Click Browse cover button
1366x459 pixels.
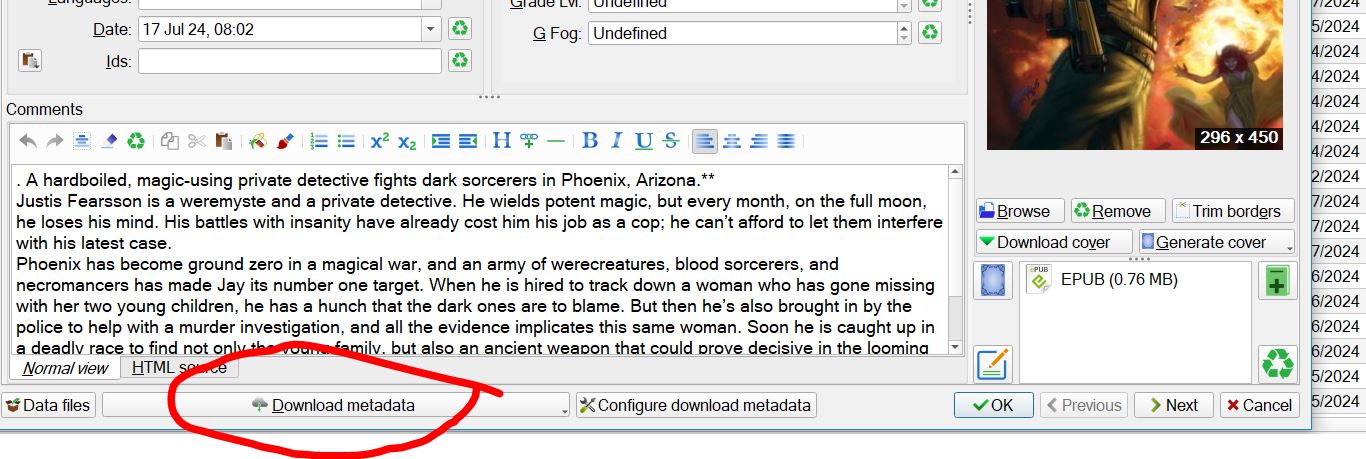coord(1020,211)
